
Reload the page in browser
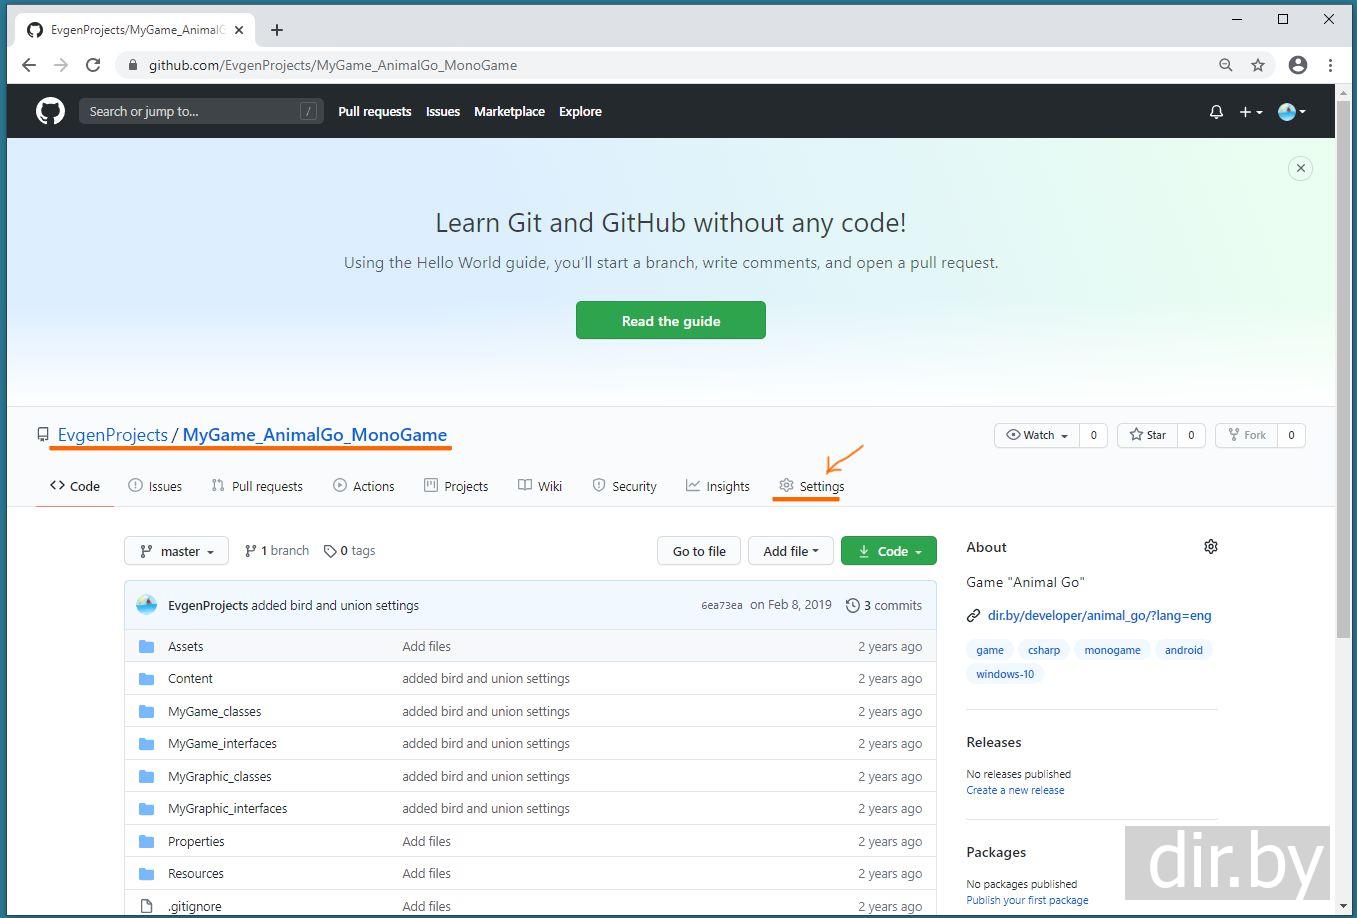[93, 65]
